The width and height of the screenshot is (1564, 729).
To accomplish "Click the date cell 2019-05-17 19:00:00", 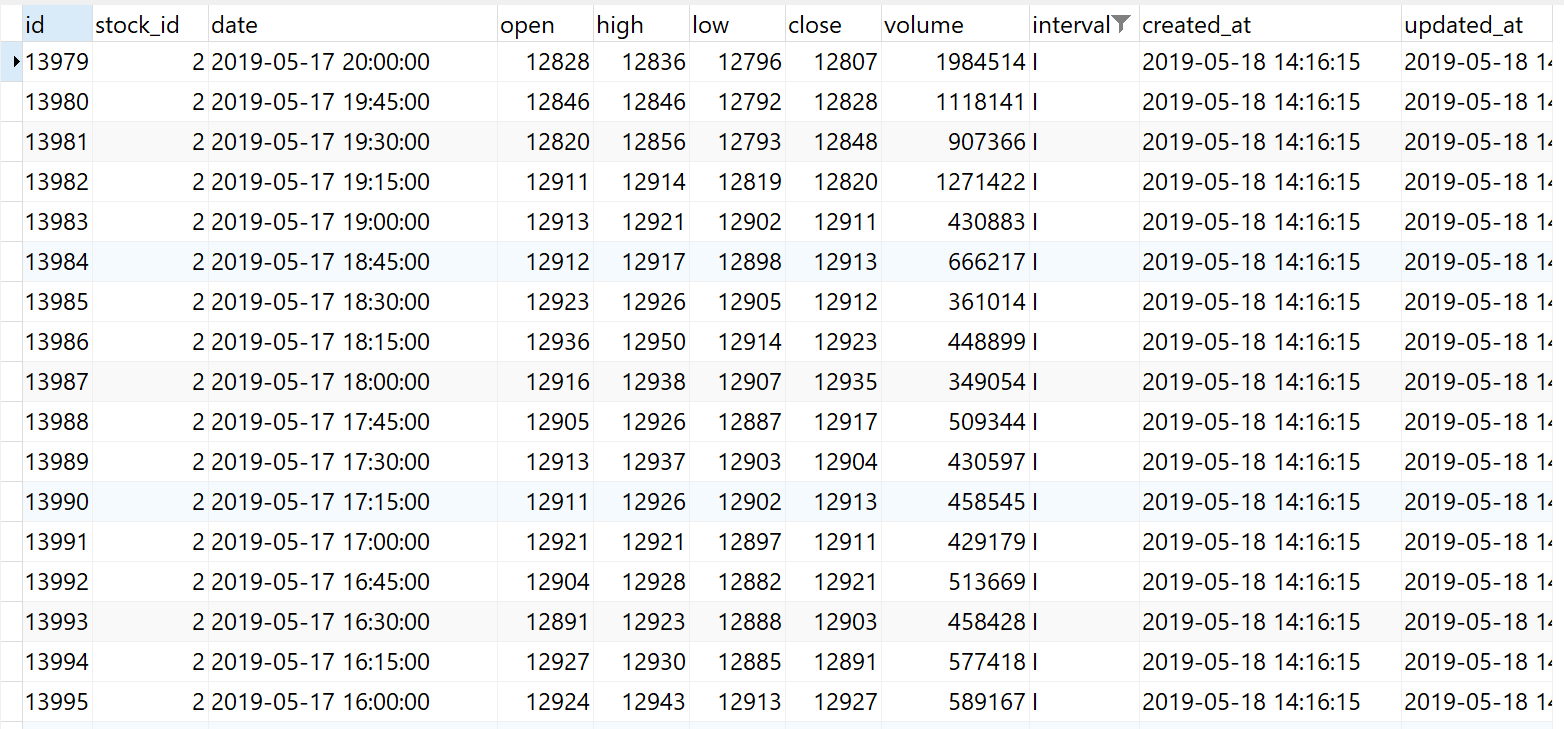I will 353,222.
